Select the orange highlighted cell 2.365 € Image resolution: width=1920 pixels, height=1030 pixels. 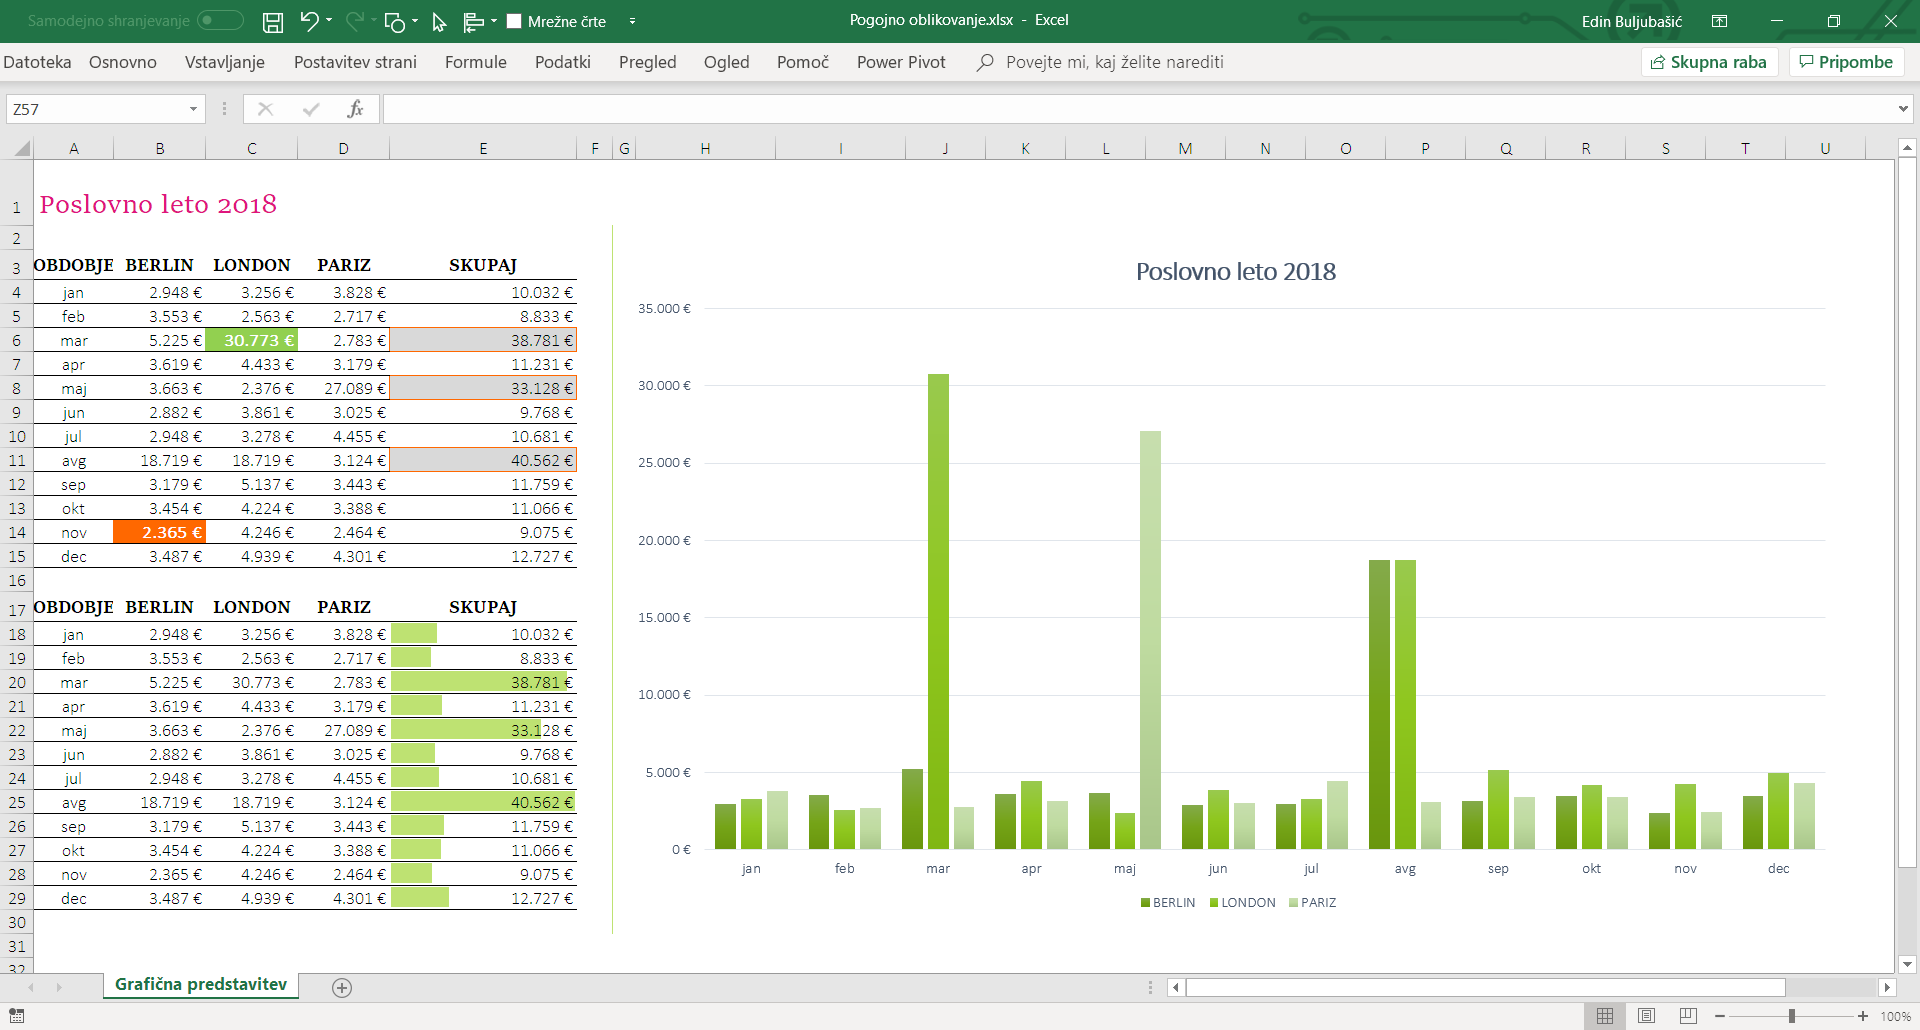coord(160,532)
